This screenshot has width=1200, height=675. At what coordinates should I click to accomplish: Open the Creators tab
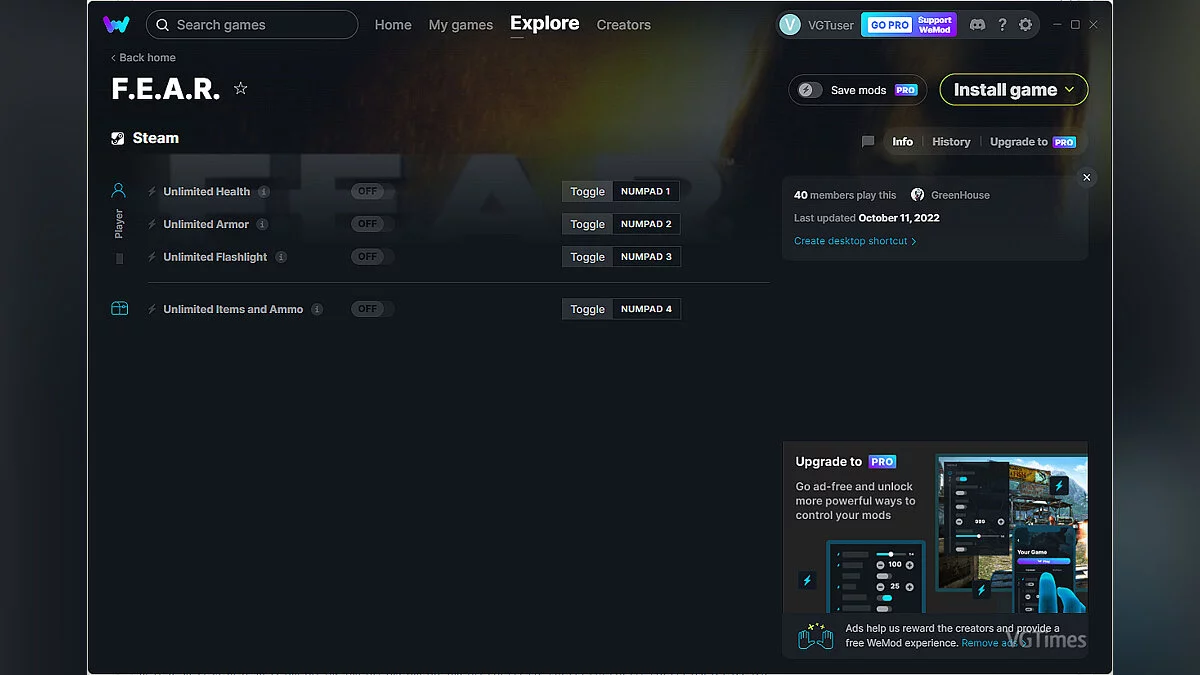pyautogui.click(x=624, y=25)
